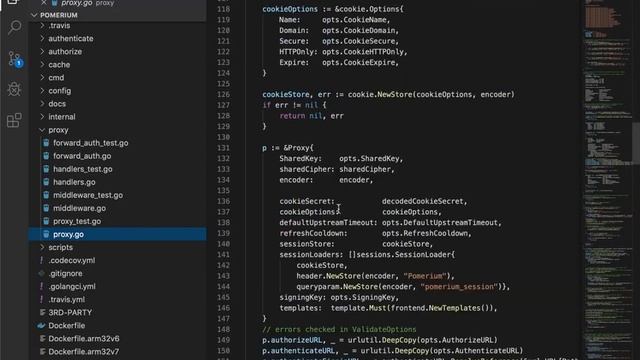Viewport: 640px width, 360px height.
Task: Expand the internal folder
Action: (42, 117)
